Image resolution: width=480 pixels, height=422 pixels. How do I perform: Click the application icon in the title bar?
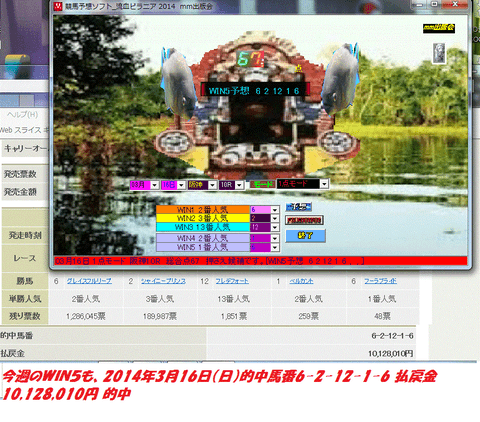coord(58,6)
